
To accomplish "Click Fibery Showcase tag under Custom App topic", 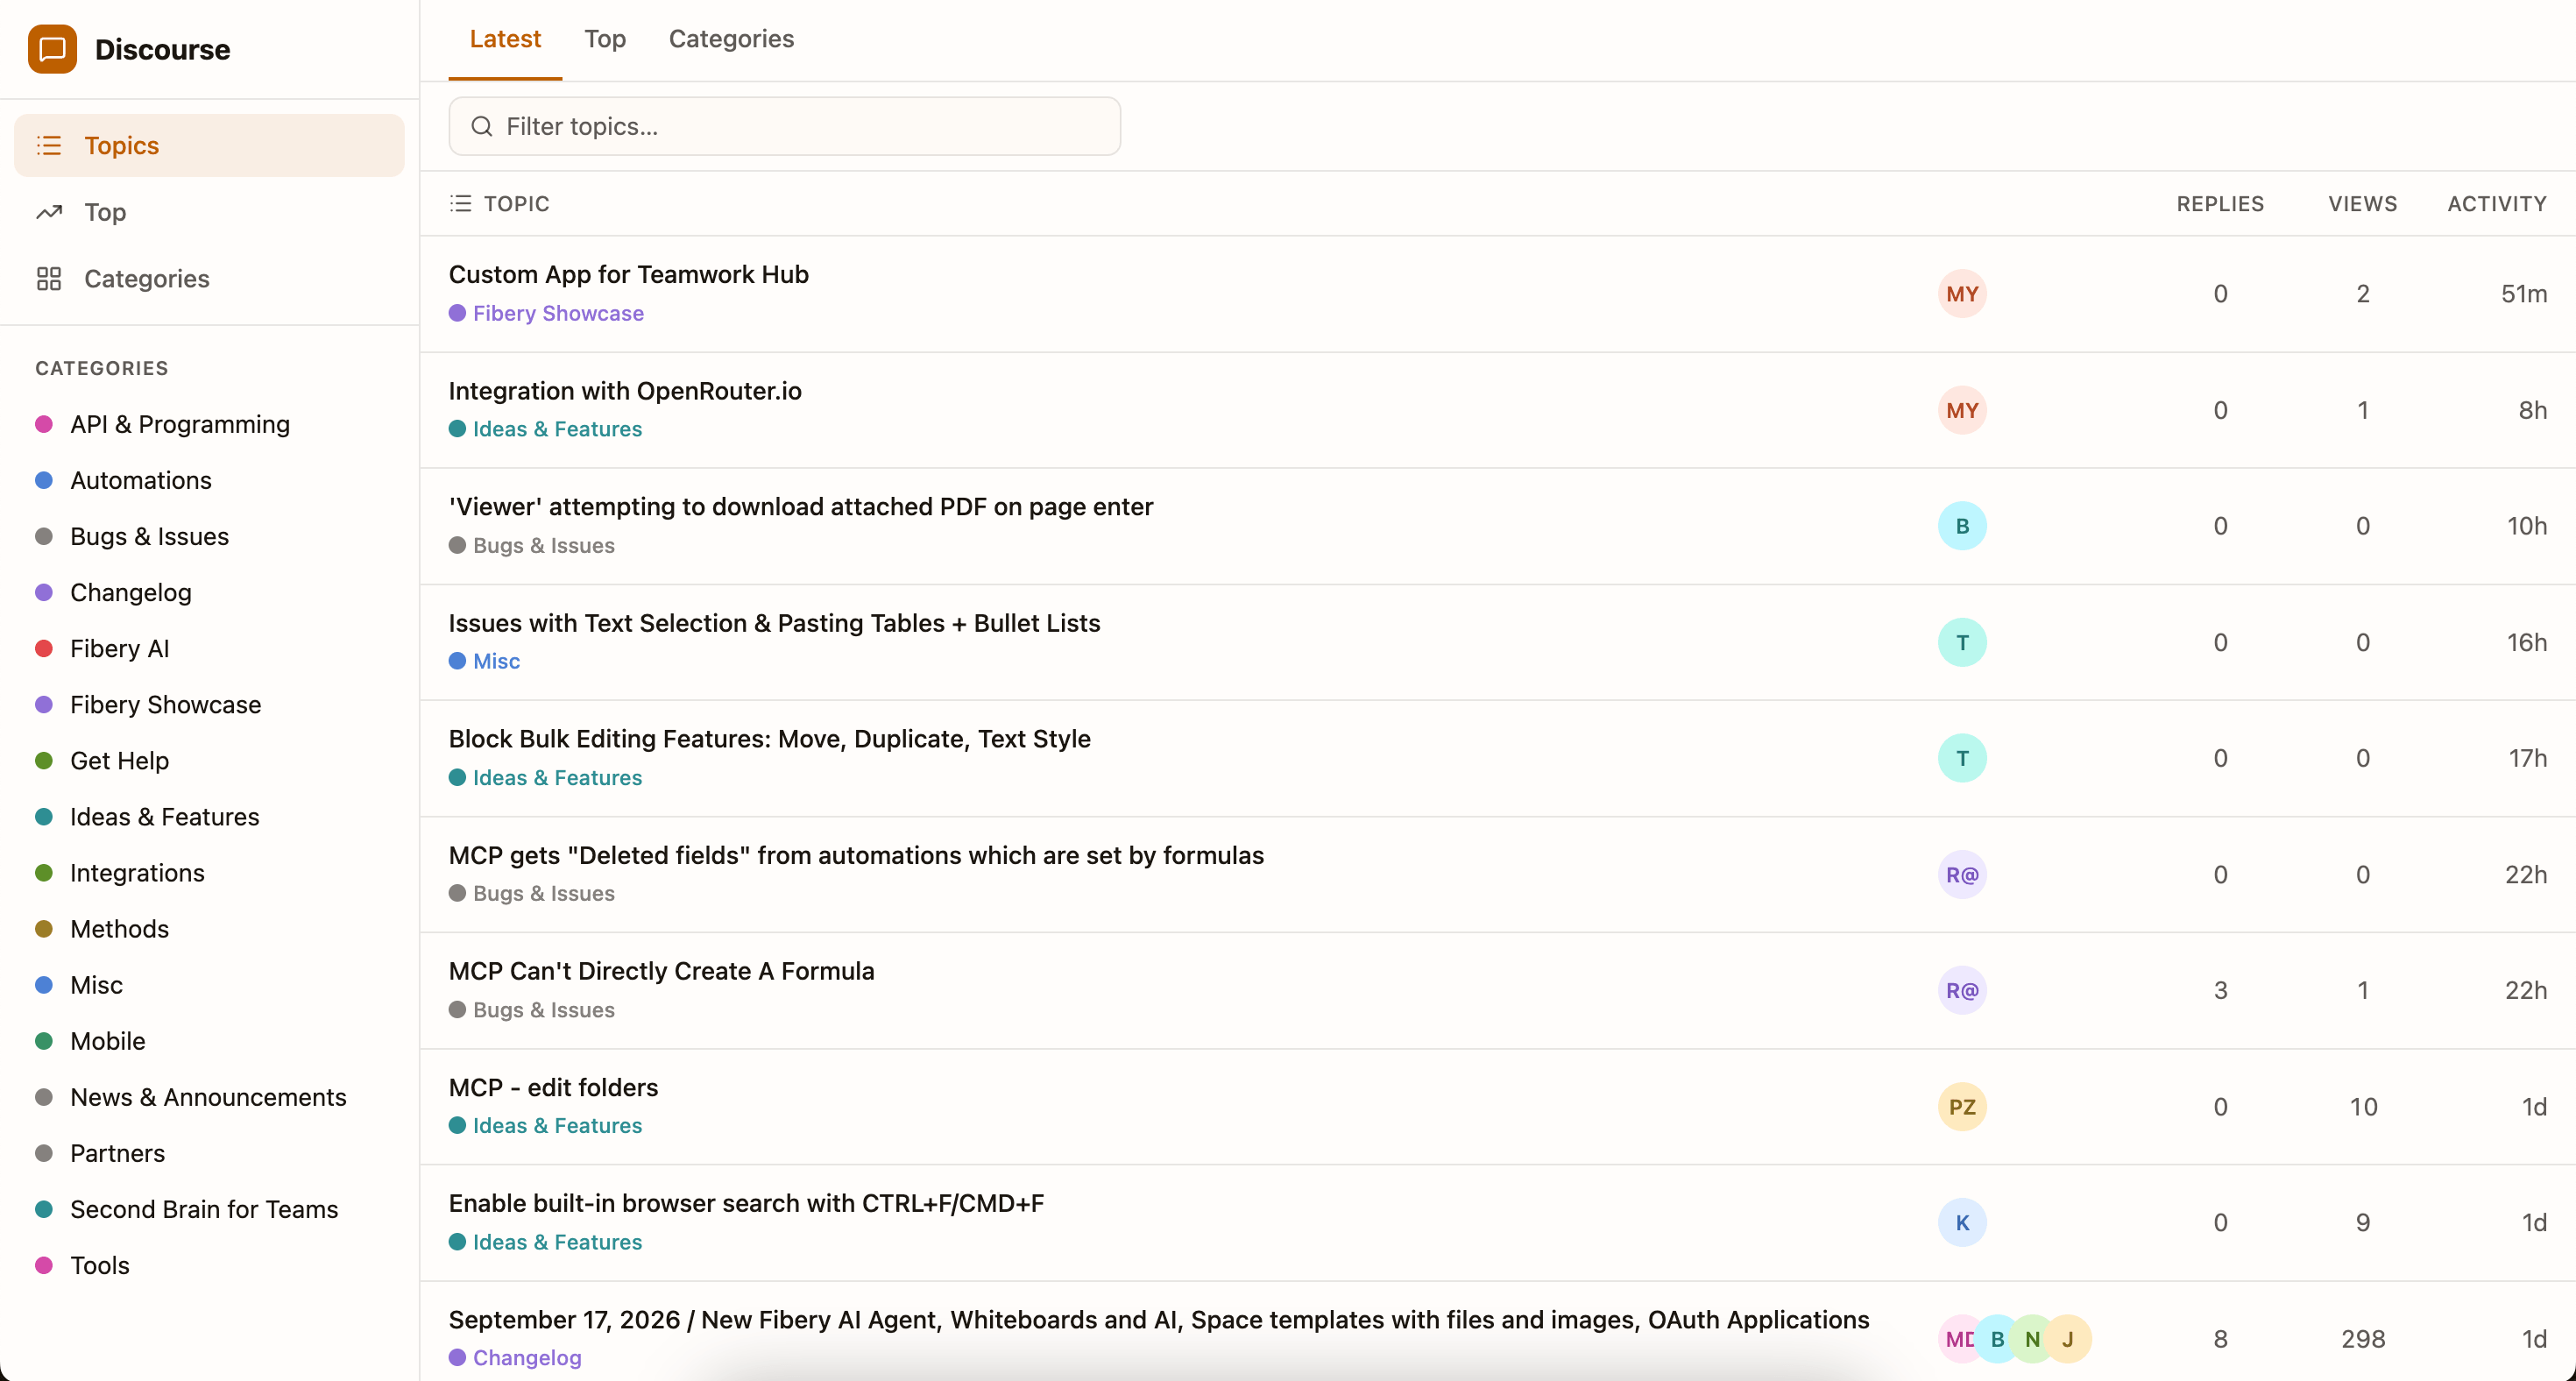I will pyautogui.click(x=546, y=313).
